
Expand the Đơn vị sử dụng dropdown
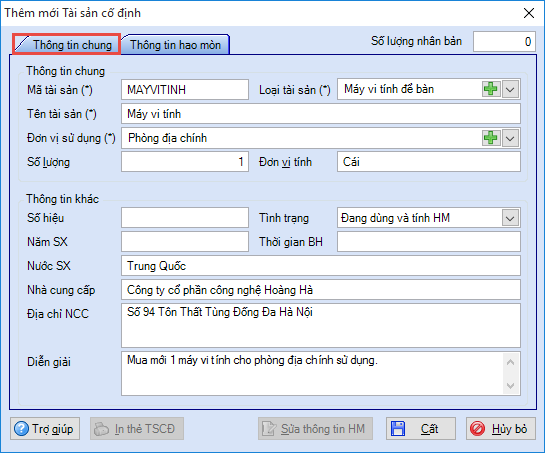510,138
